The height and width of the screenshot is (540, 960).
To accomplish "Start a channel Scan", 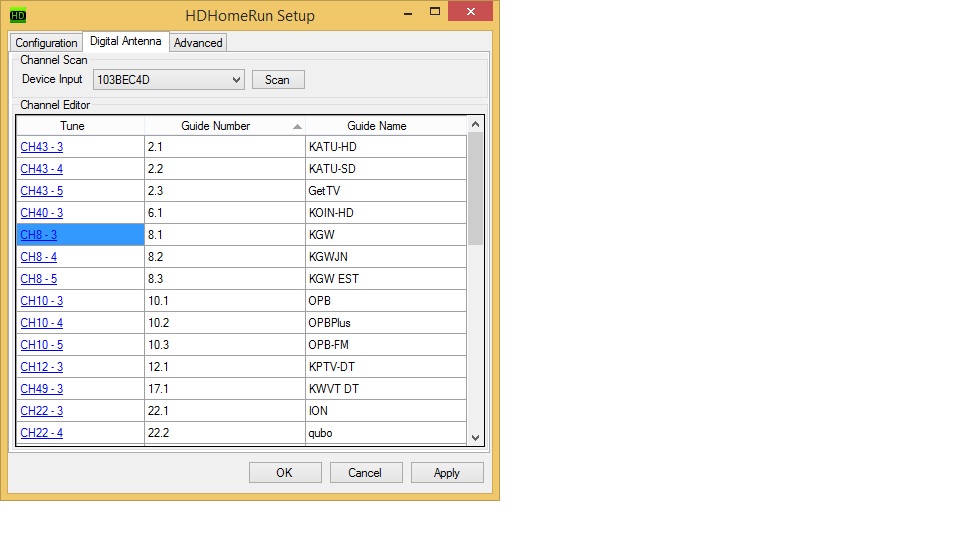I will (x=278, y=80).
